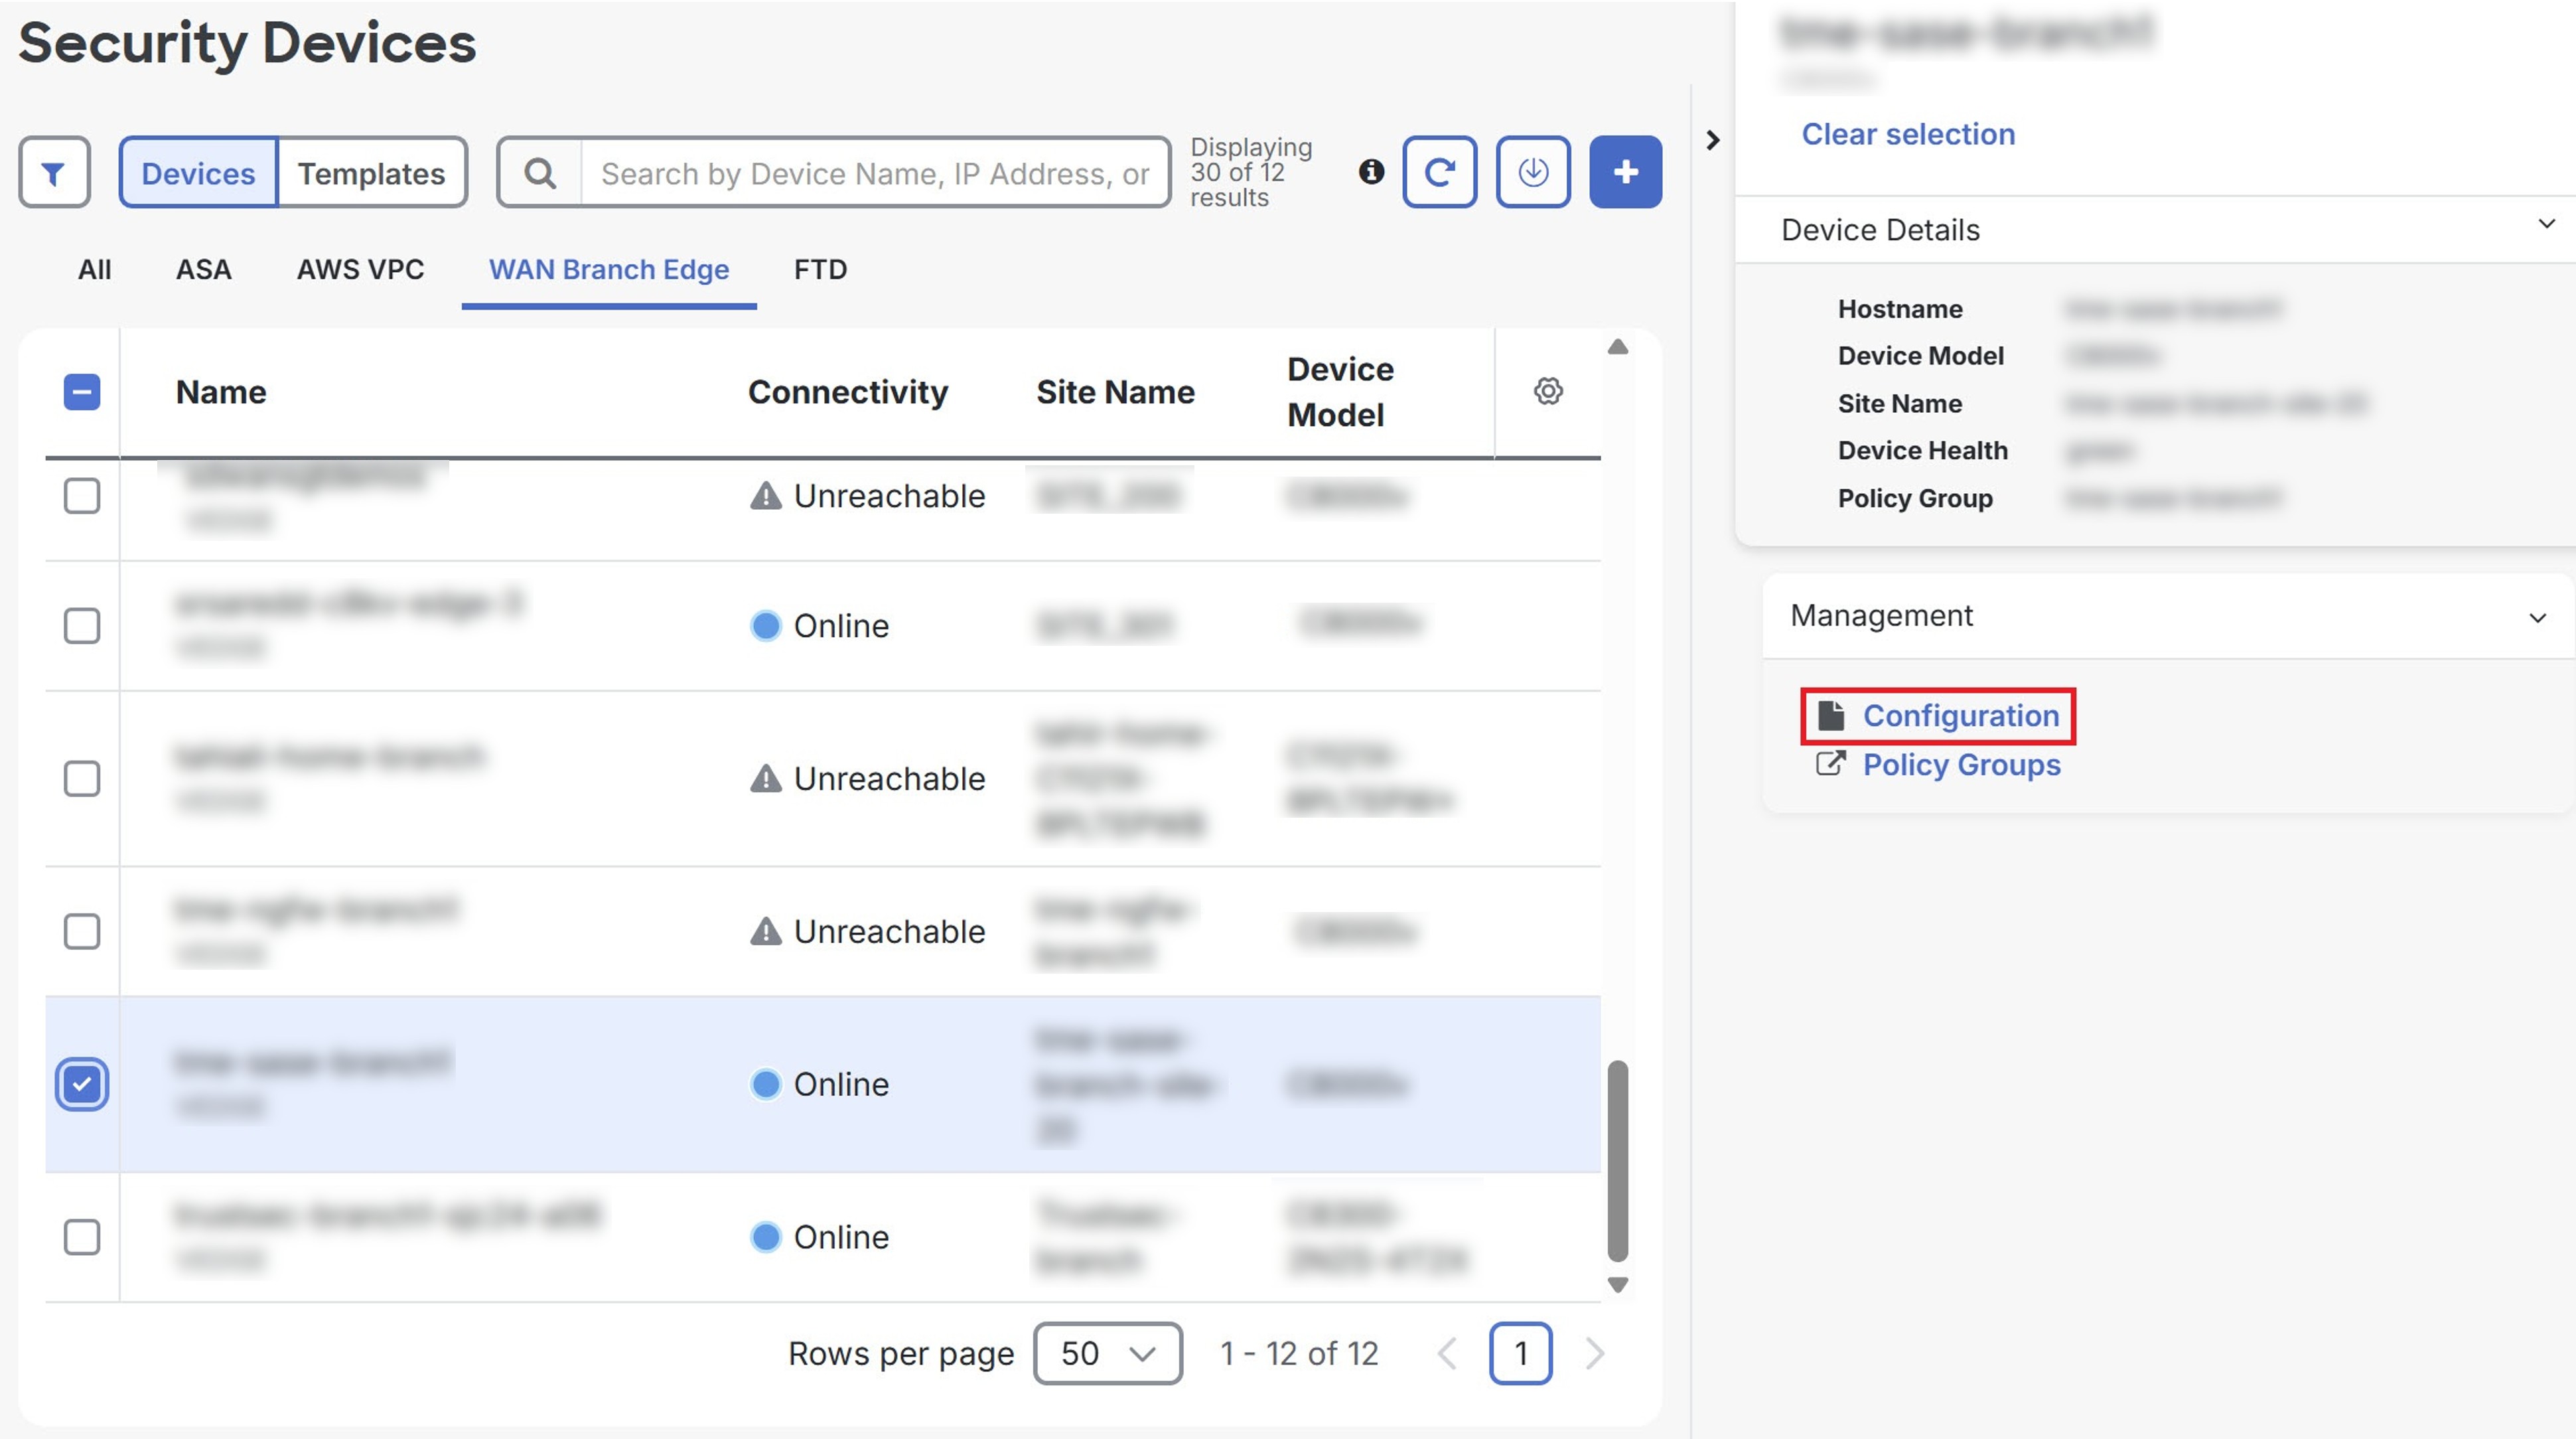The height and width of the screenshot is (1439, 2576).
Task: Refresh the device list
Action: 1439,171
